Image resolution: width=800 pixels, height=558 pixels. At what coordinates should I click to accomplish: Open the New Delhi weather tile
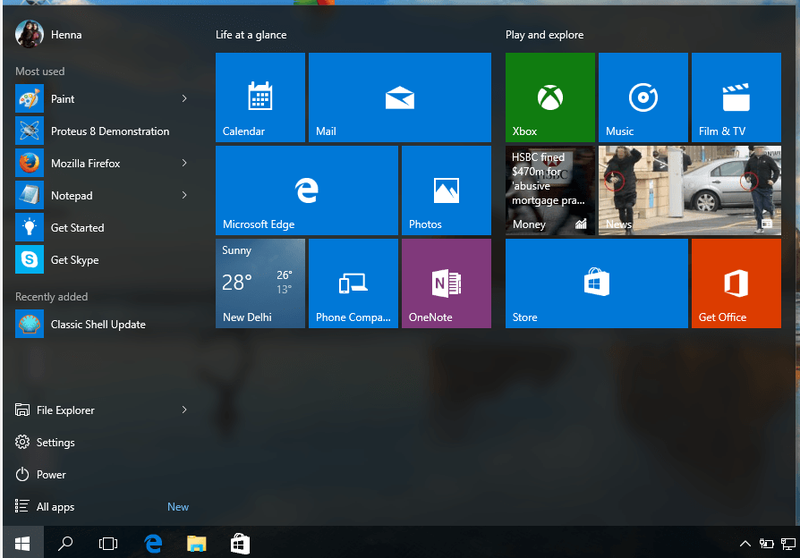260,284
